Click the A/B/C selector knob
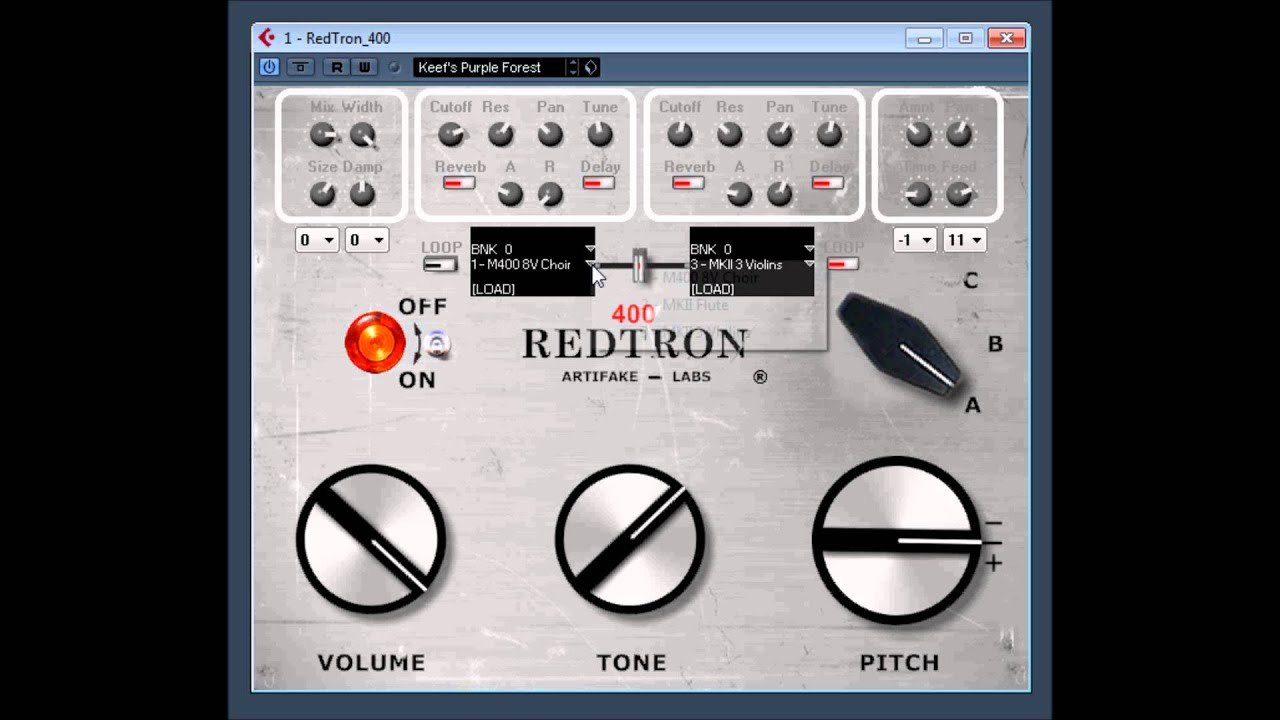The image size is (1280, 720). (x=899, y=345)
